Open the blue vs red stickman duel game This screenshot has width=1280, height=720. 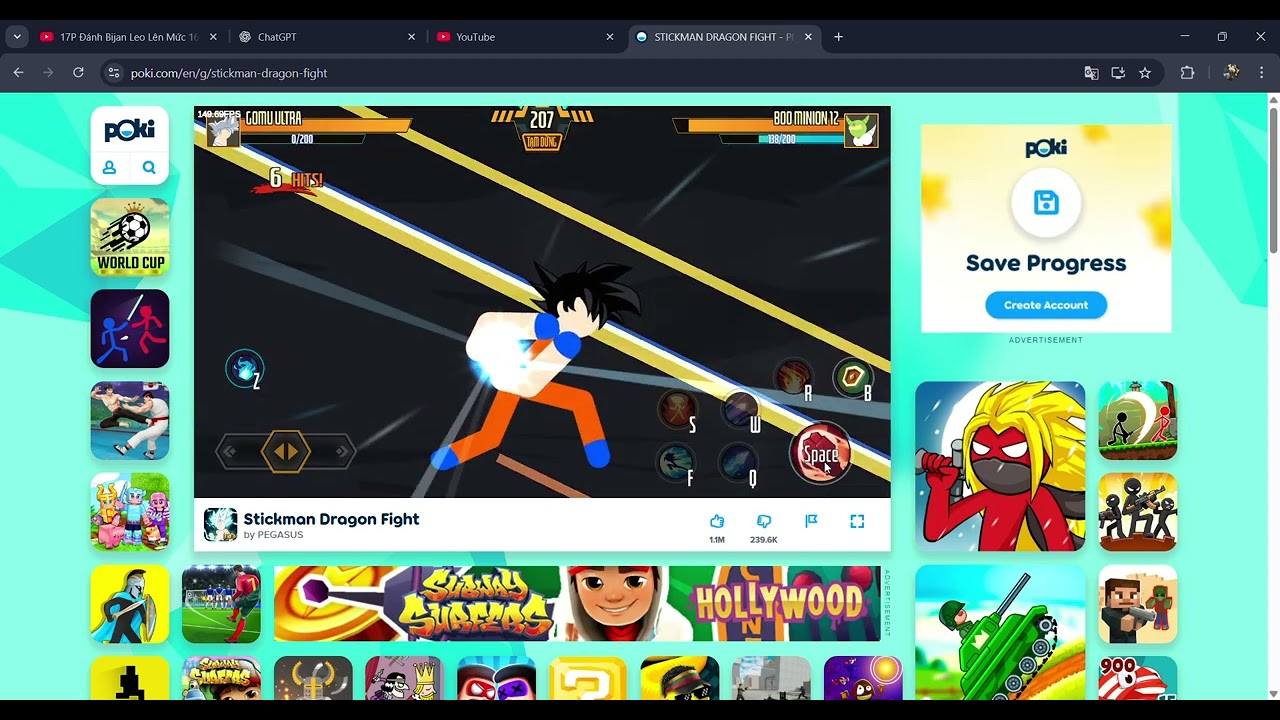click(x=130, y=329)
